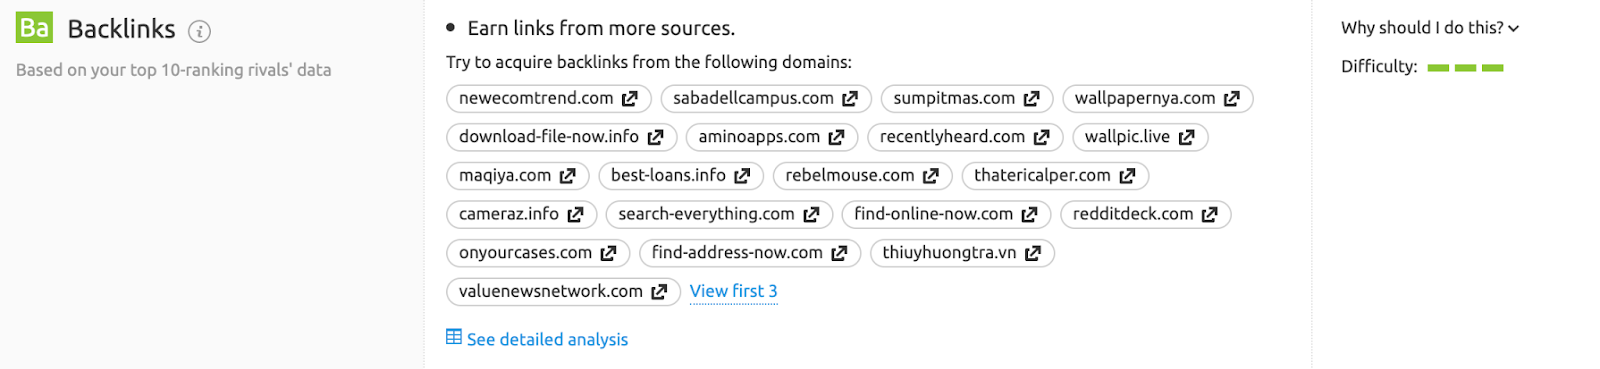Click external link icon beside wallpapernya.com
The image size is (1600, 369).
pyautogui.click(x=1232, y=98)
